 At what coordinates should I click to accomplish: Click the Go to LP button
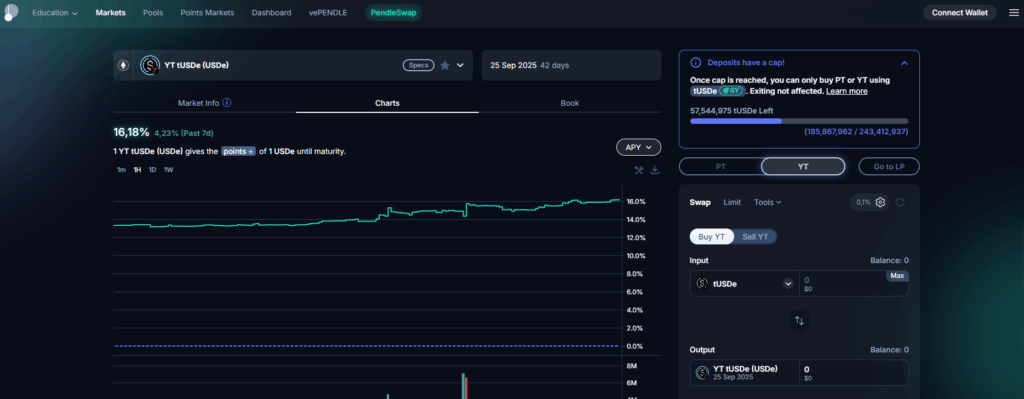(889, 167)
